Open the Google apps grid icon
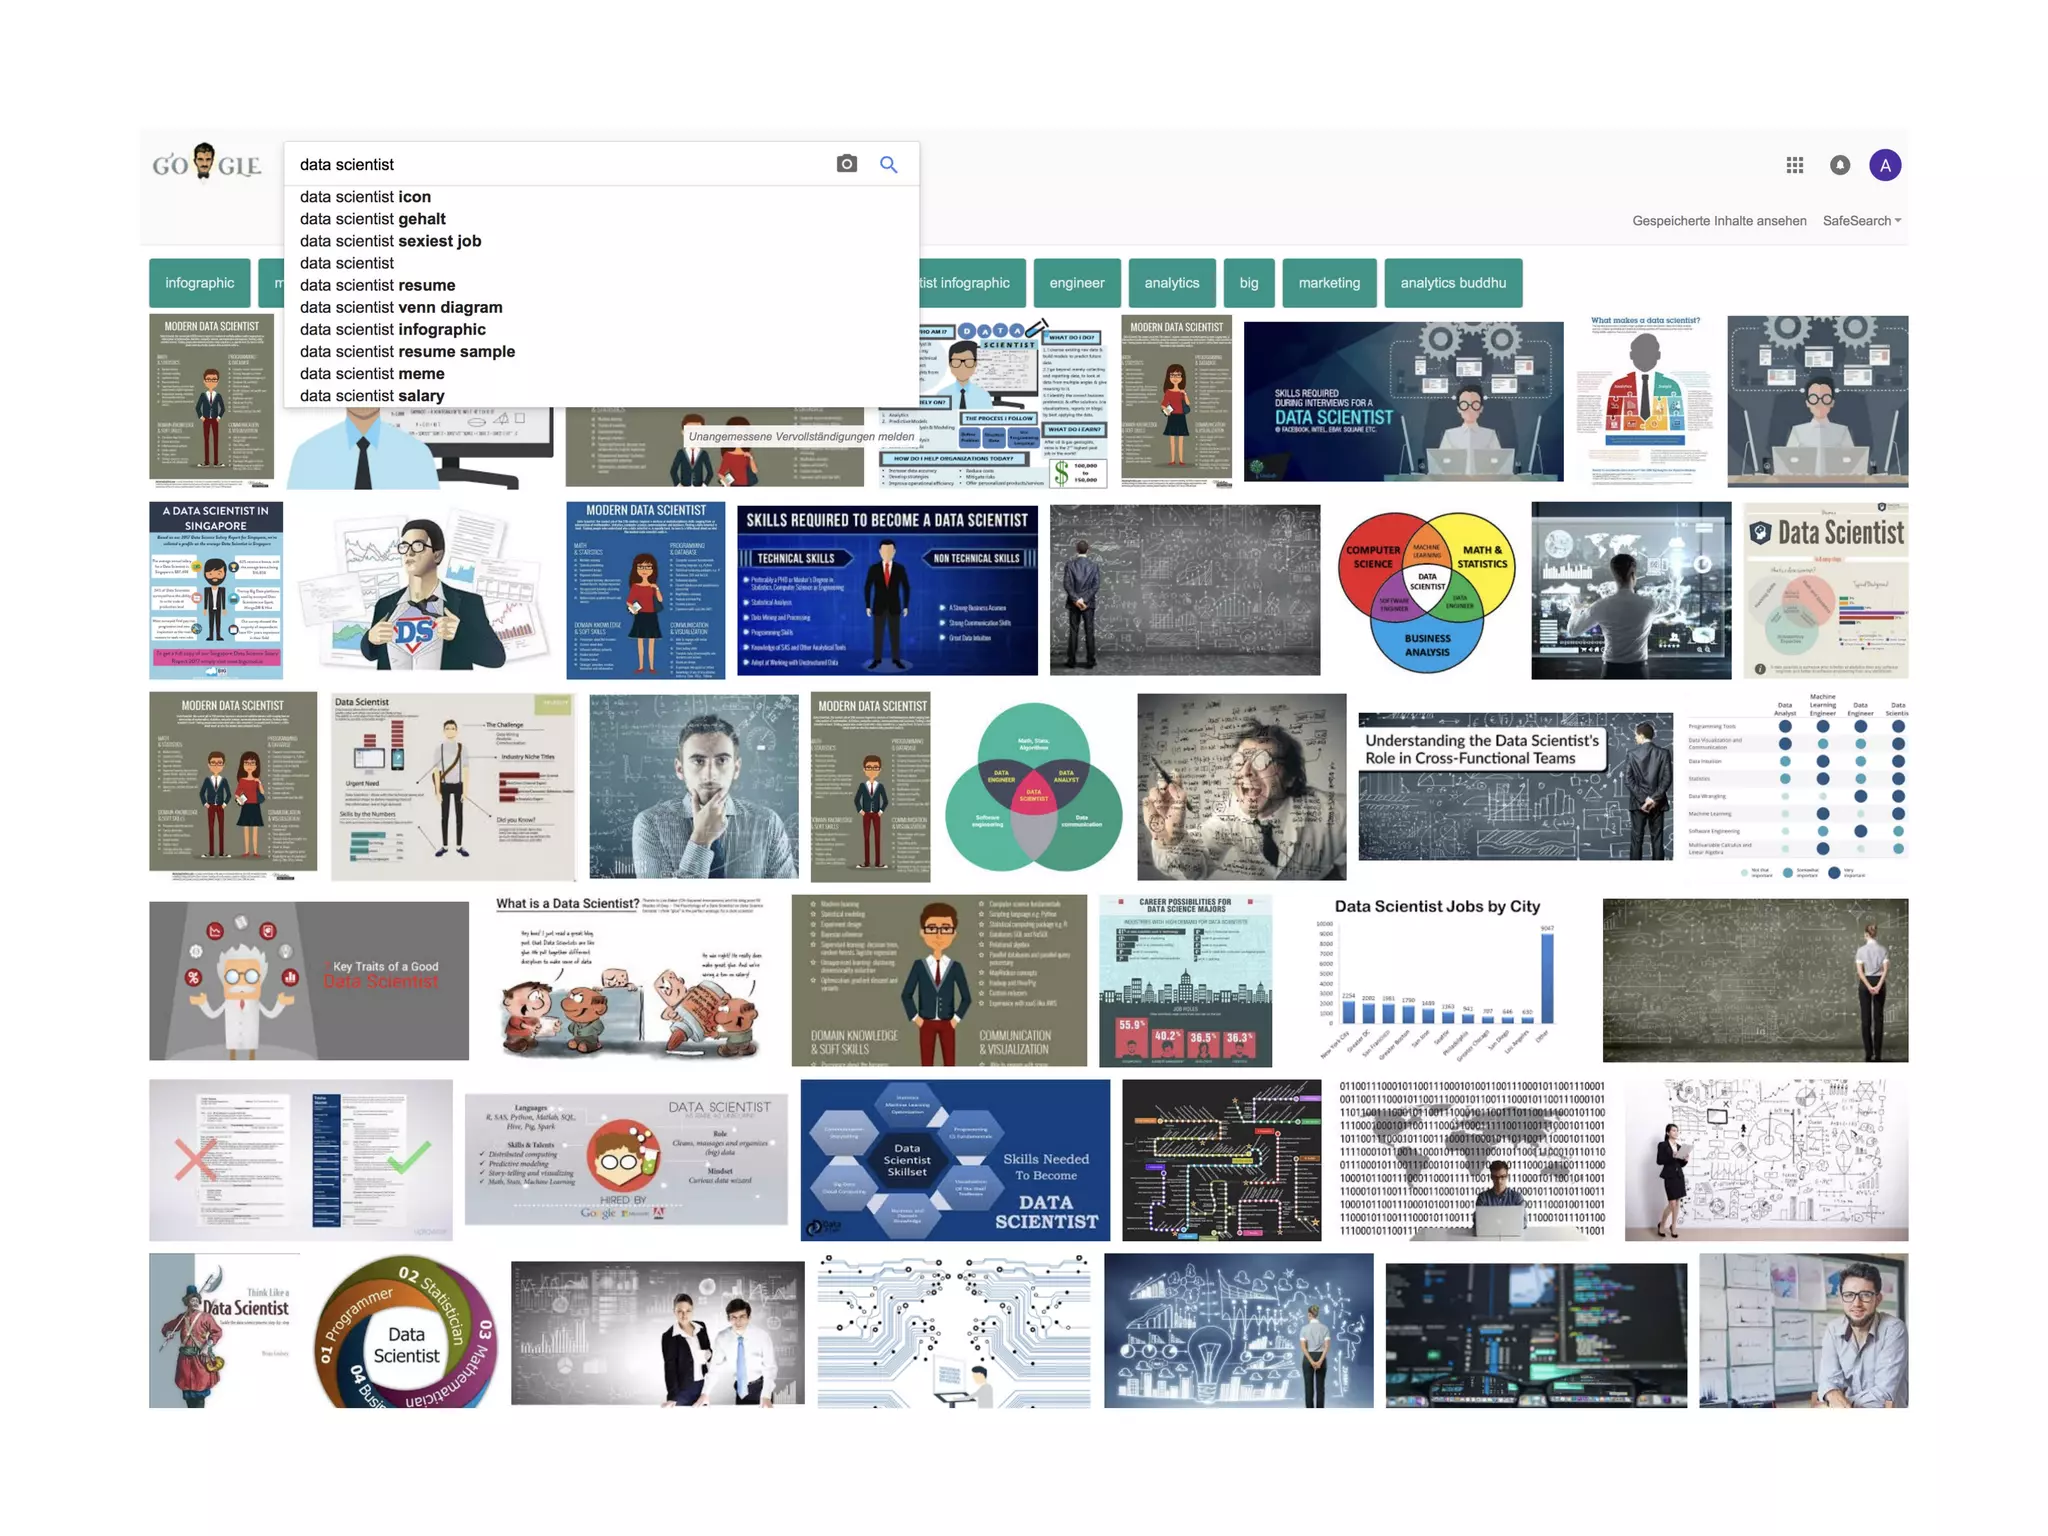The image size is (2048, 1536). point(1794,165)
